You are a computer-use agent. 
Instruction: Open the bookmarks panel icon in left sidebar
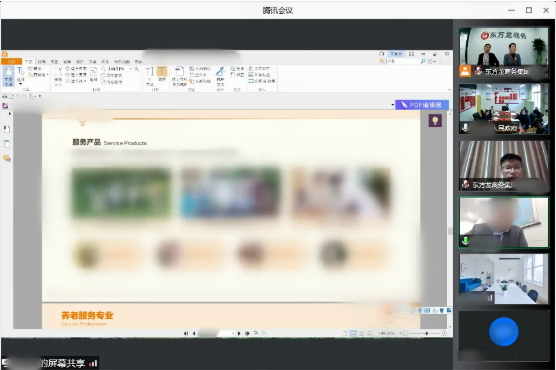tap(7, 129)
